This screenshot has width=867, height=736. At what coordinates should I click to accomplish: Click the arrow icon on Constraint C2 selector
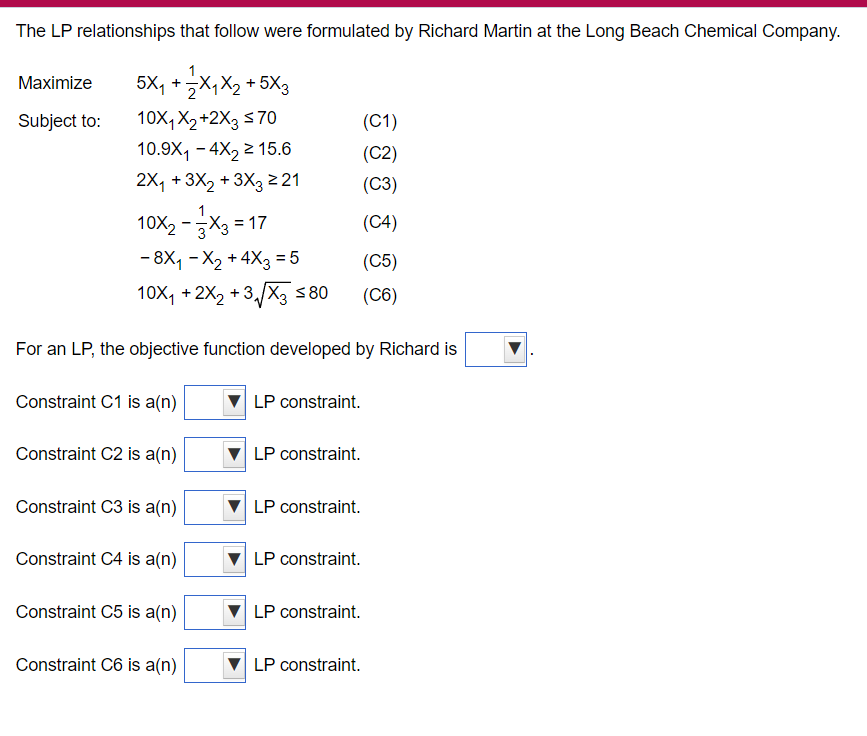coord(233,454)
